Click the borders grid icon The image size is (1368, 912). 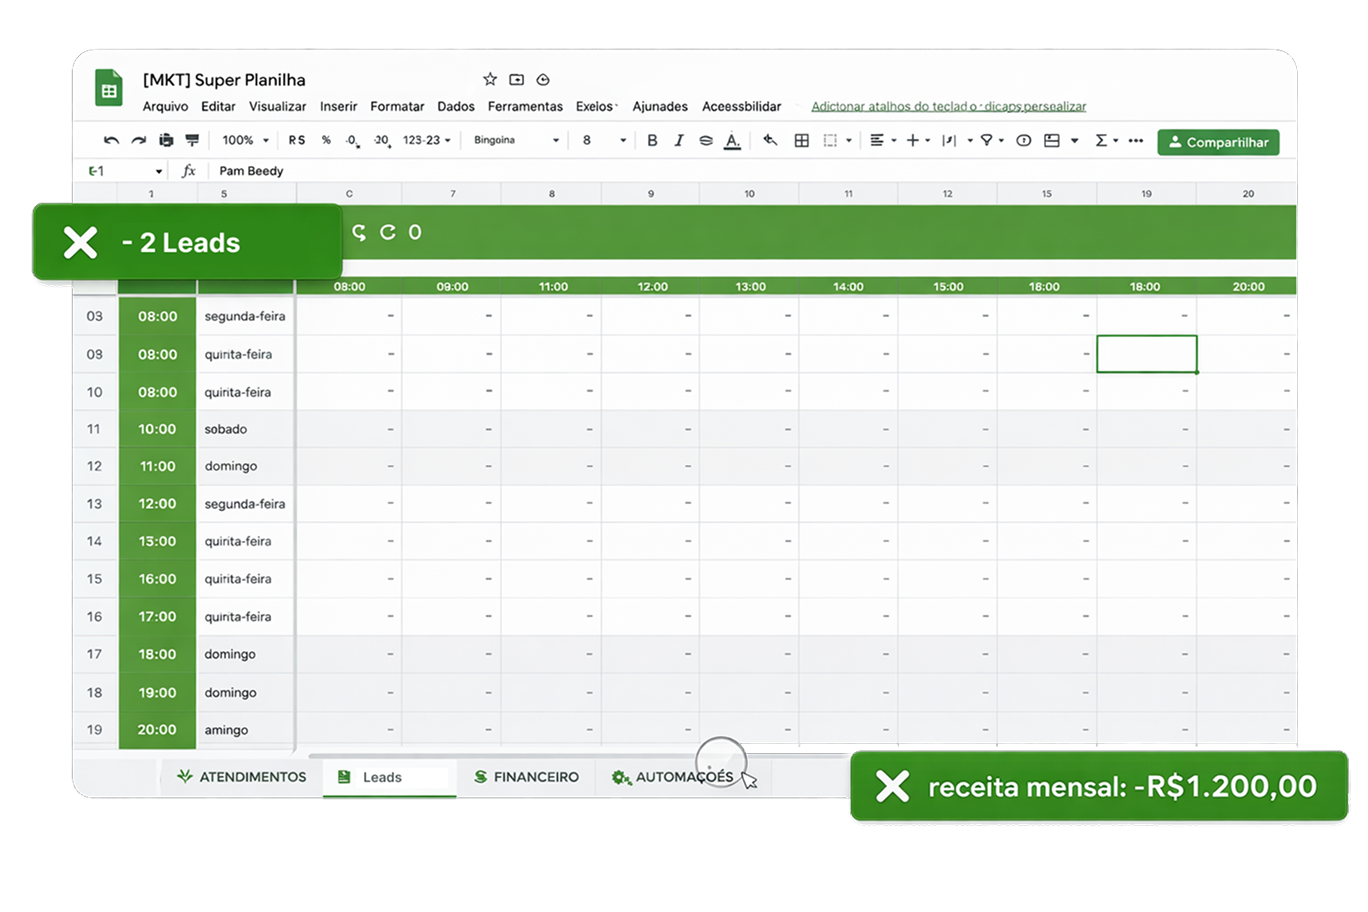801,141
